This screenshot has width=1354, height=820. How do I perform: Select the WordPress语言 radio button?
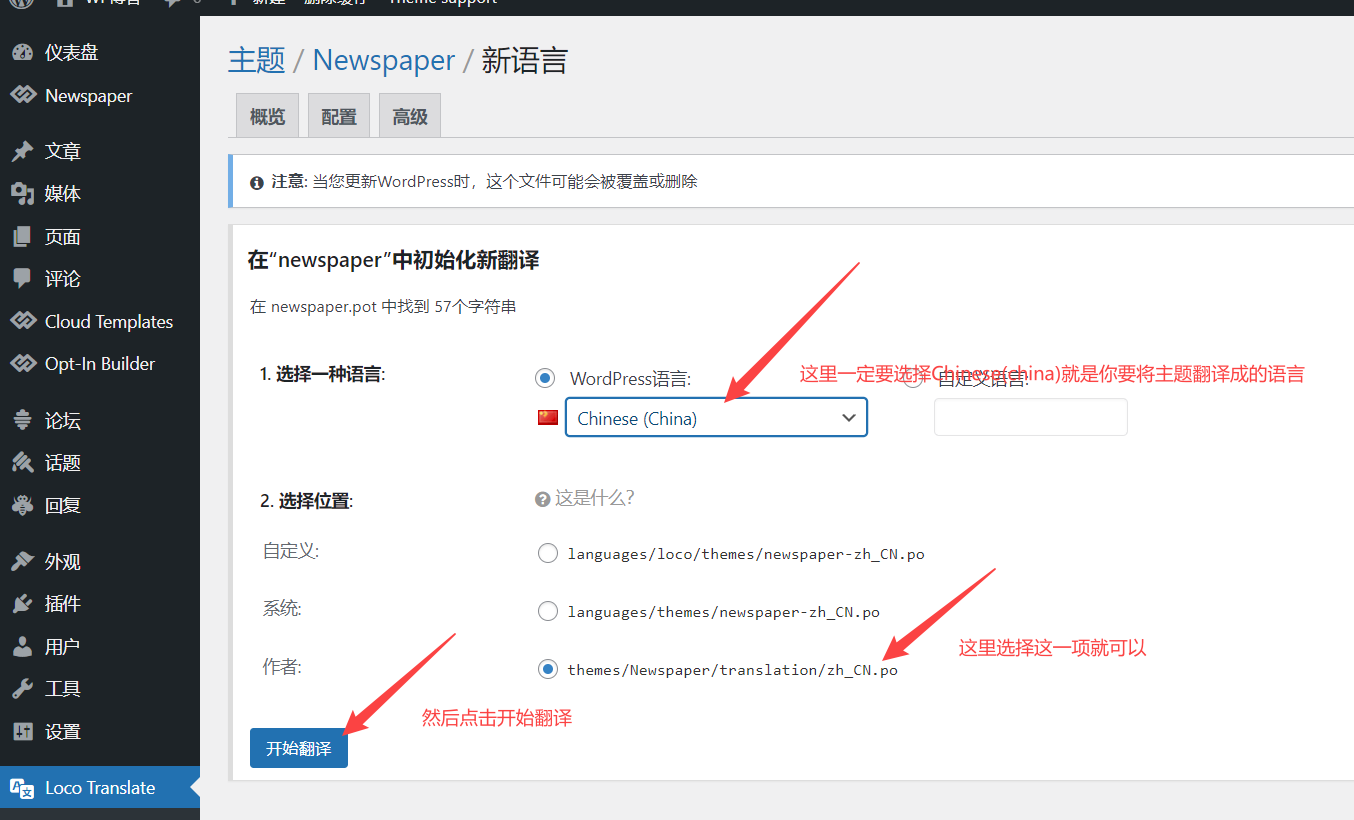click(545, 378)
